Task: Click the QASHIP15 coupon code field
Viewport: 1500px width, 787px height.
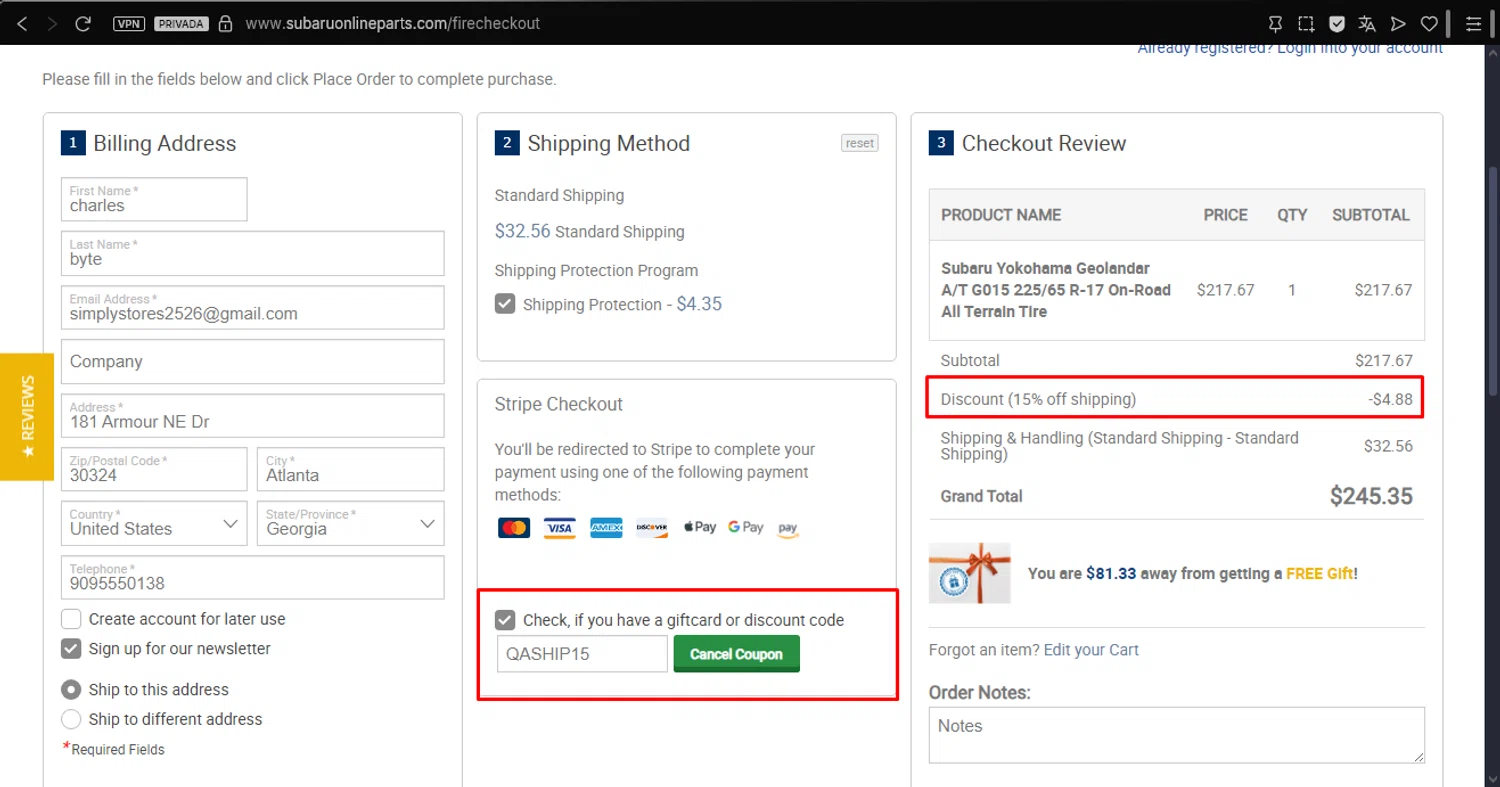Action: 582,654
